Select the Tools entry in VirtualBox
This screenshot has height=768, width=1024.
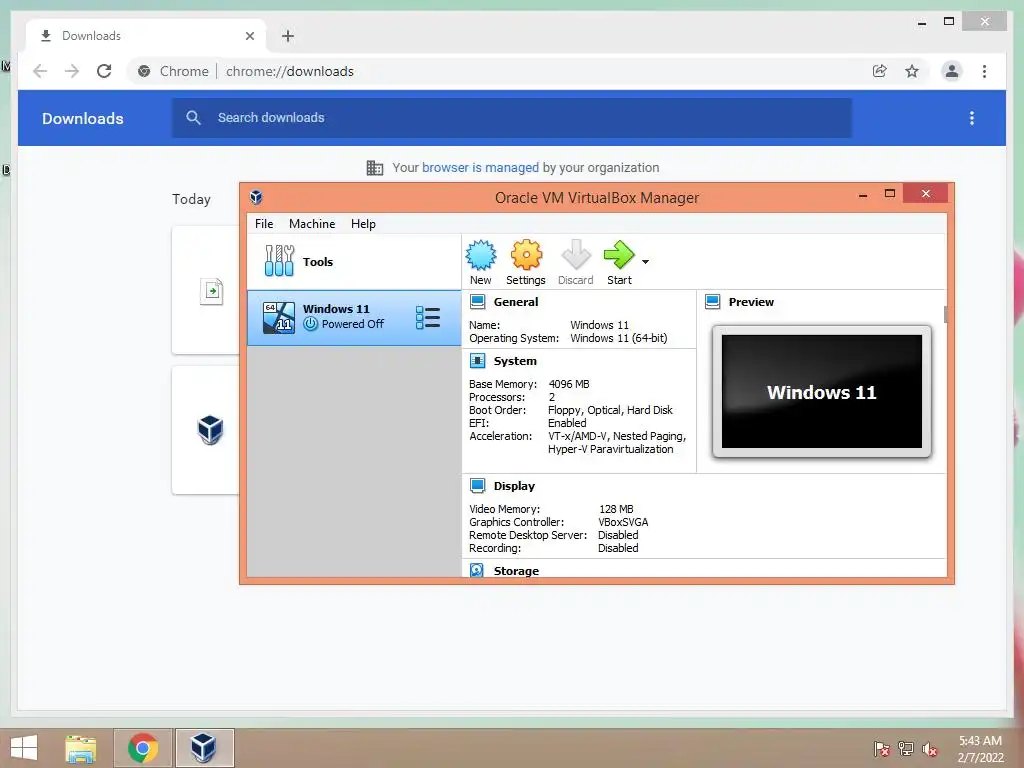(x=354, y=261)
